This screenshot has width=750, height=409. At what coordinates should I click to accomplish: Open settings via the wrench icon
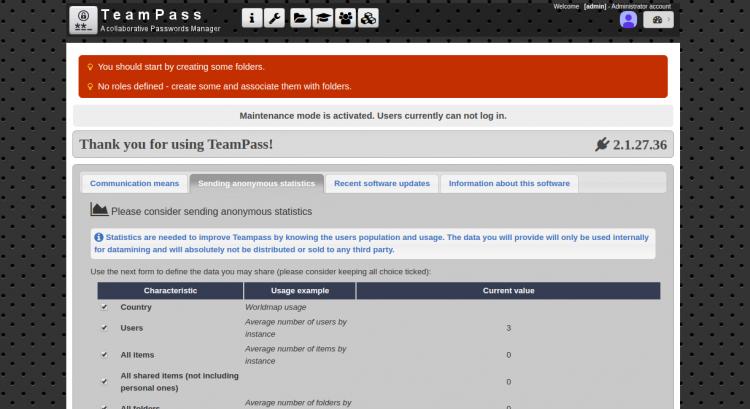(275, 18)
